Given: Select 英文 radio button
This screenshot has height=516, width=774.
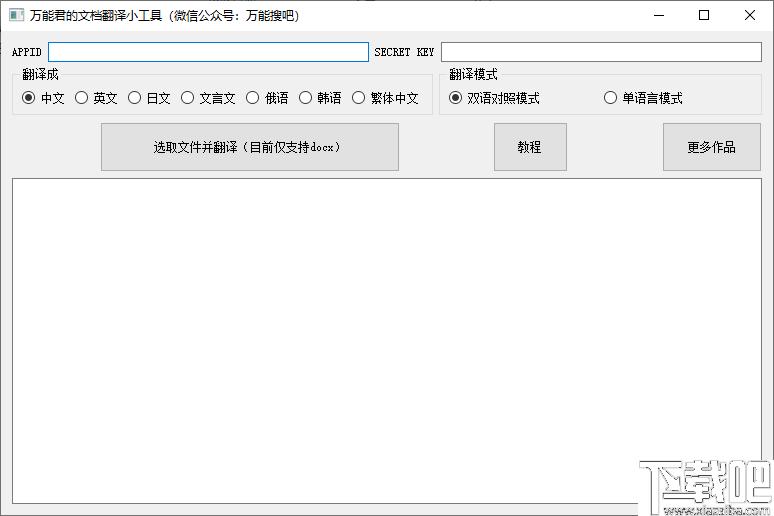Looking at the screenshot, I should (x=96, y=98).
